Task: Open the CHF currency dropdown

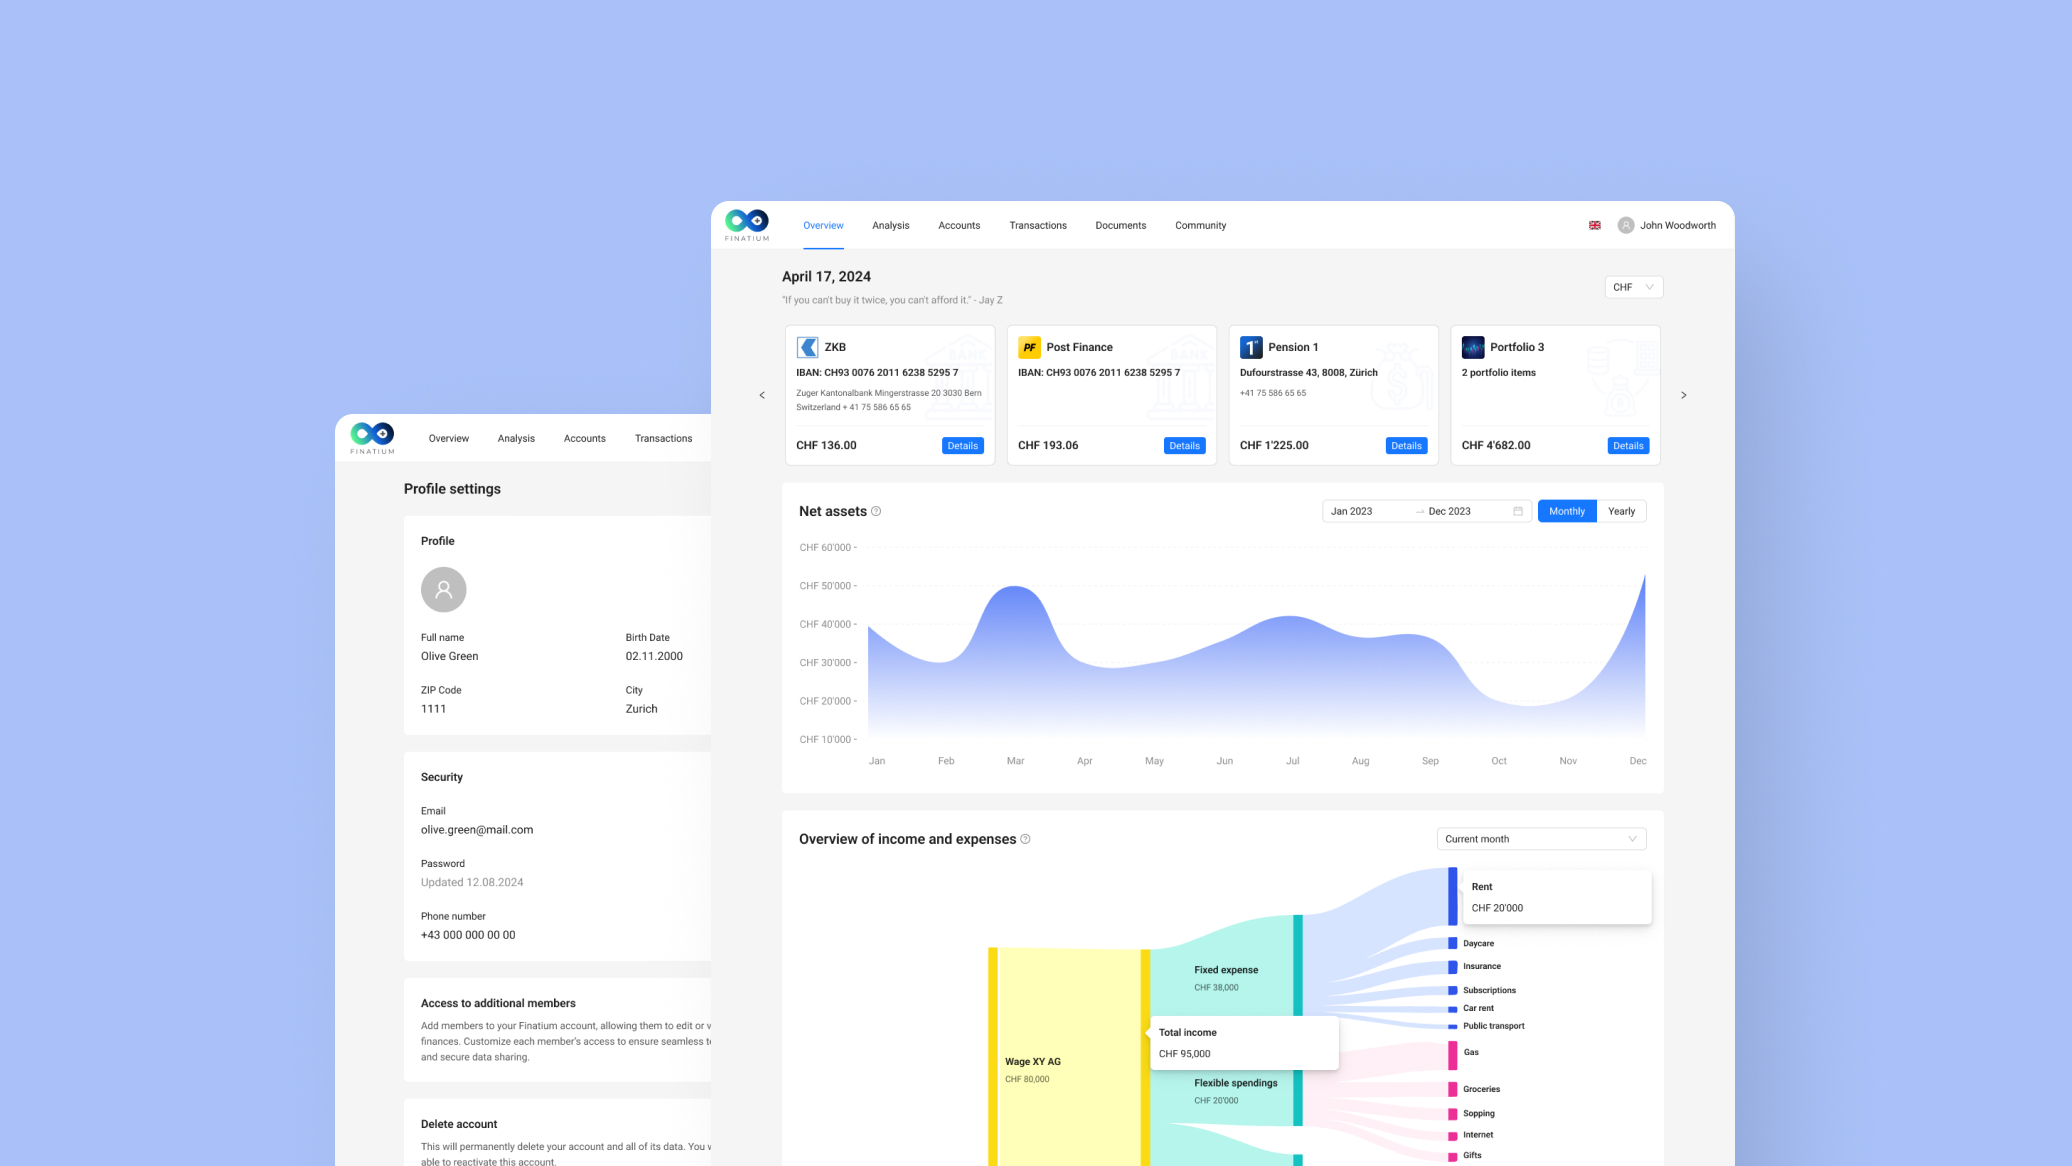Action: coord(1633,287)
